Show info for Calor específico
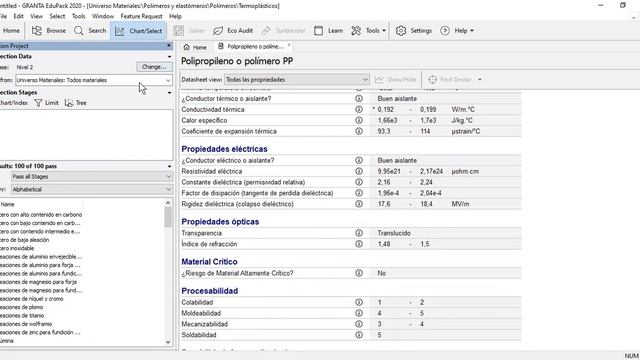The image size is (640, 360). 359,120
